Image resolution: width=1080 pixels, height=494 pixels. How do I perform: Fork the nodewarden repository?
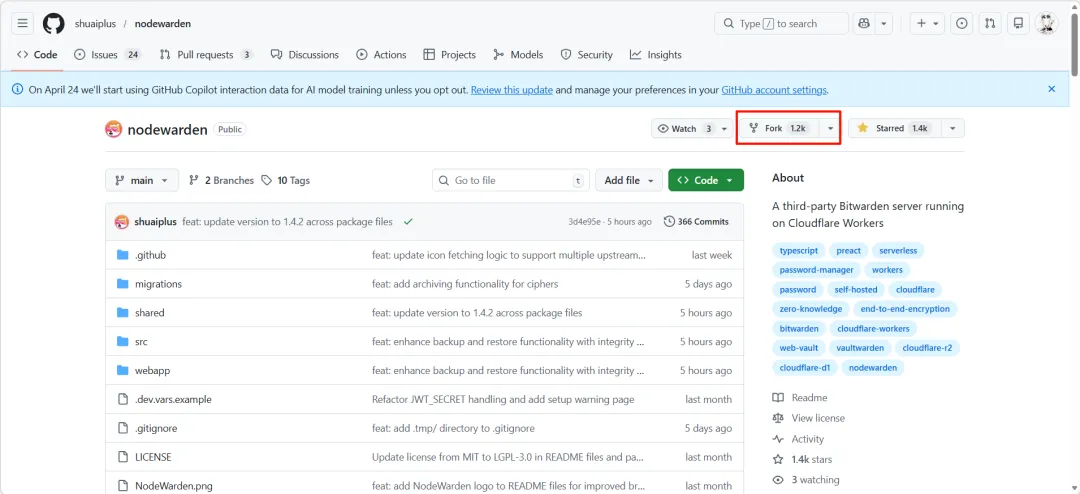pos(780,128)
